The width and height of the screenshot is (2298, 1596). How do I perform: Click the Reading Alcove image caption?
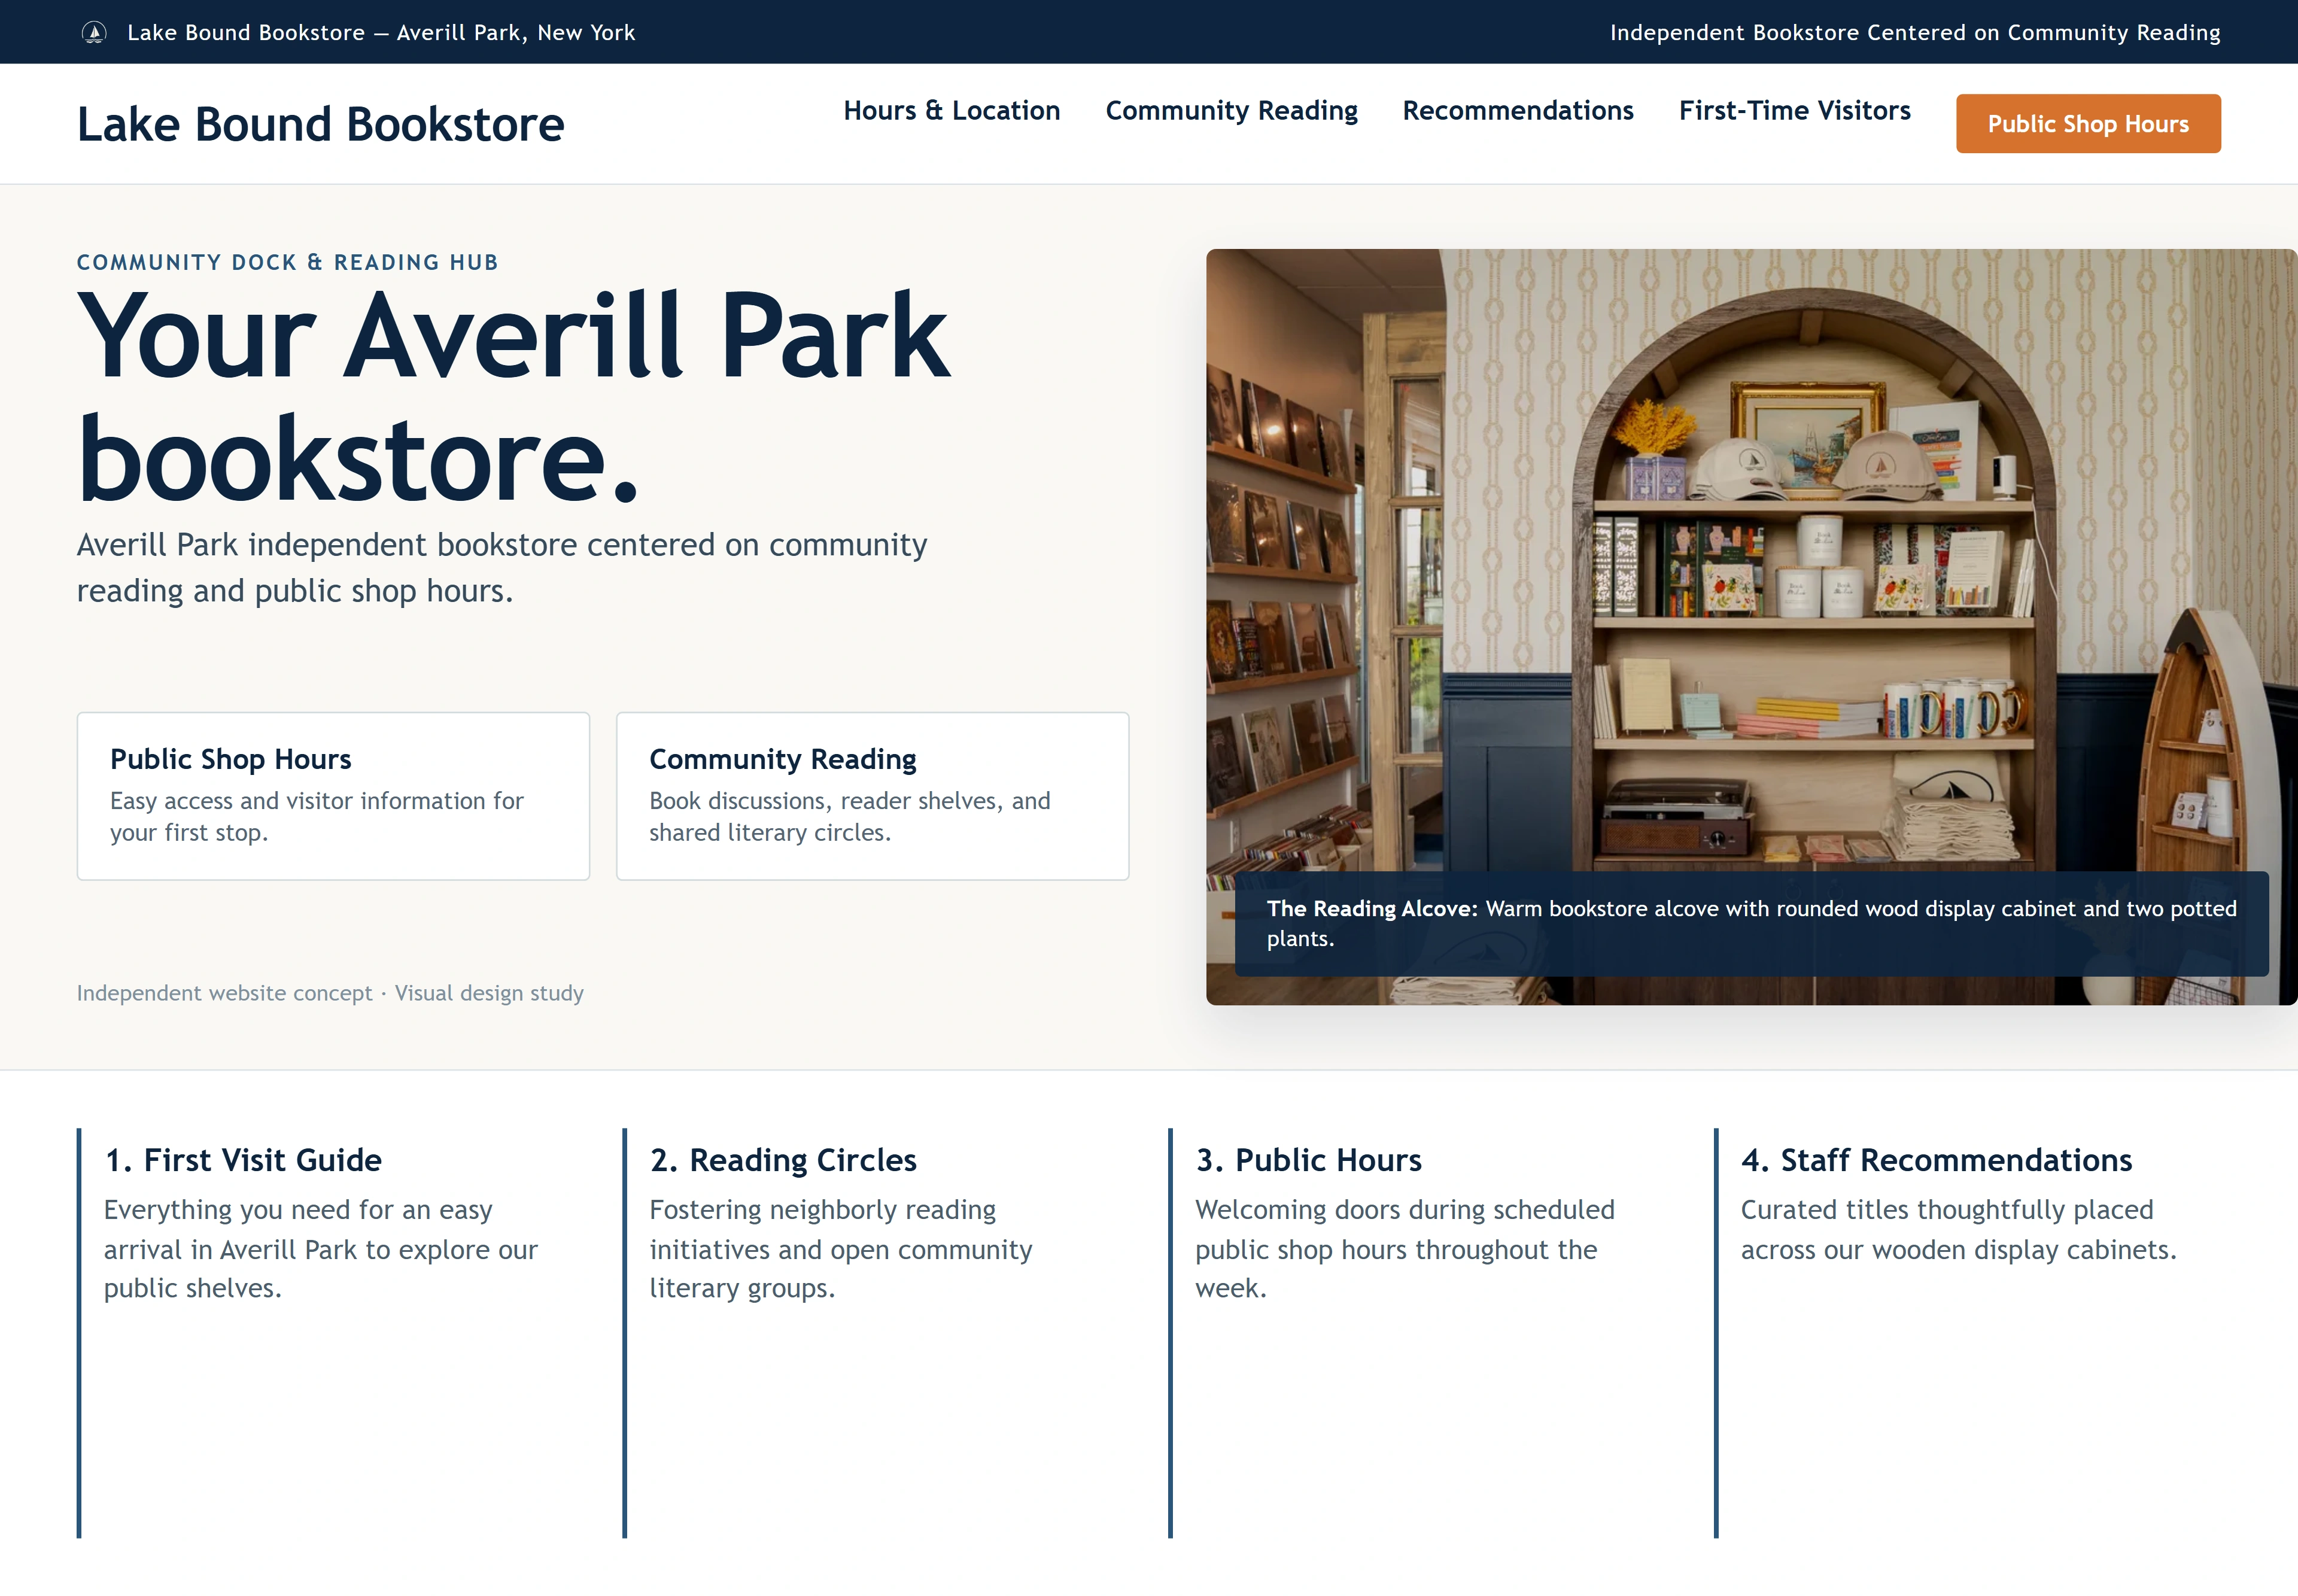click(1751, 924)
